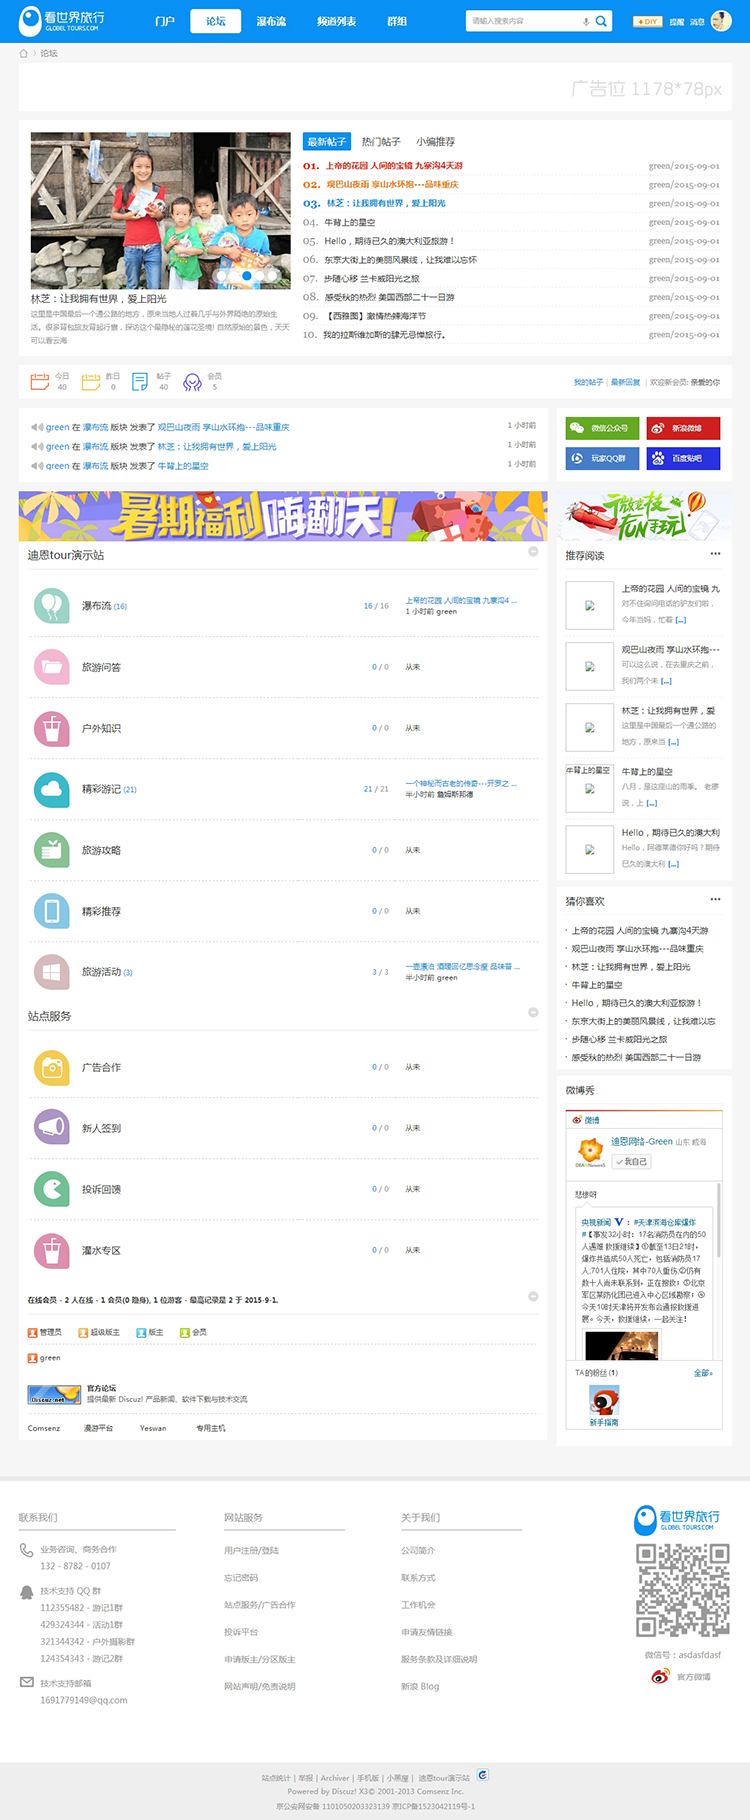Open 最新回复 link
The image size is (750, 1820).
(x=625, y=382)
